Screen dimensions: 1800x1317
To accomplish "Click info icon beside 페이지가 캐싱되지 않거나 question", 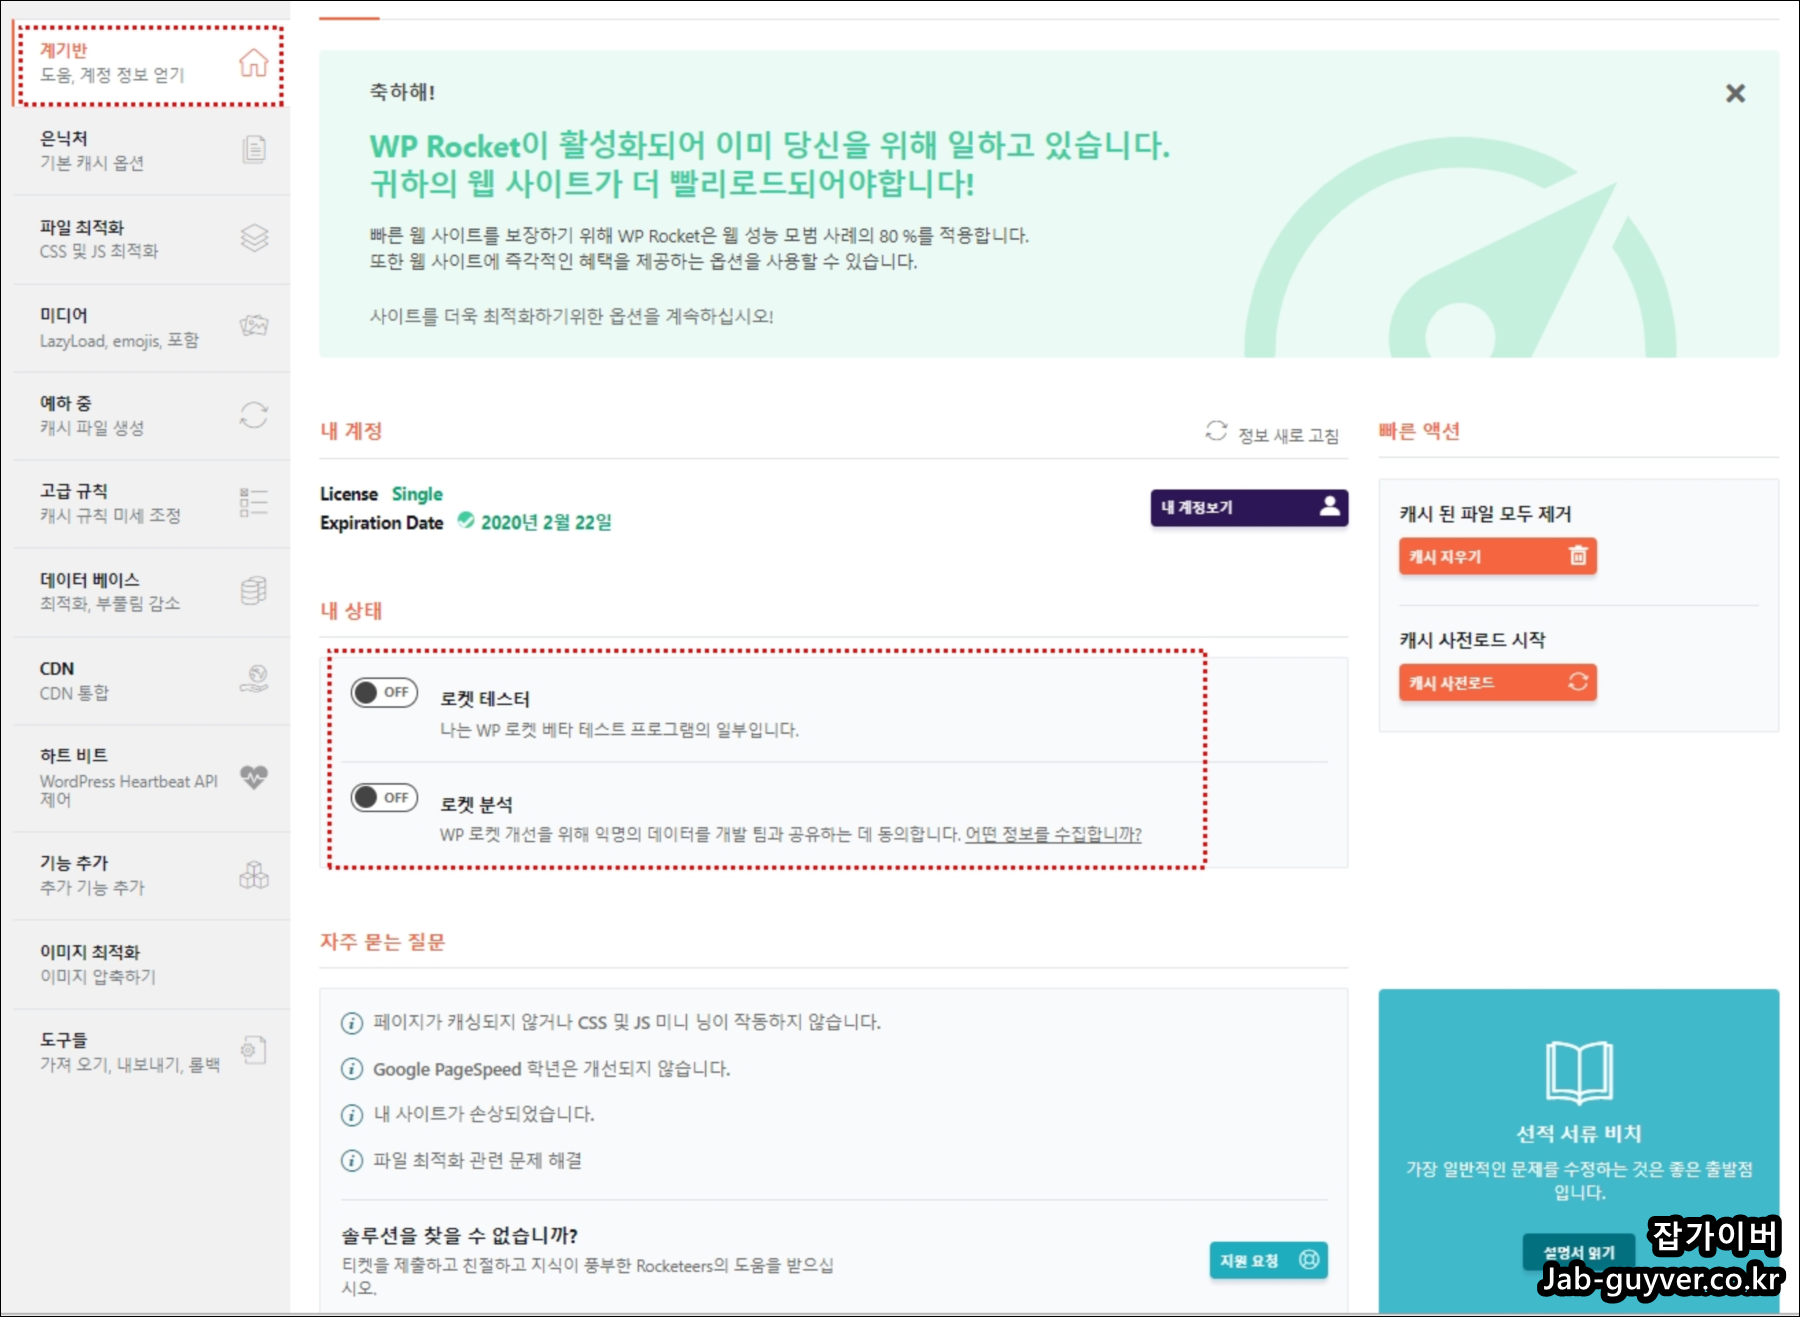I will (x=352, y=1023).
